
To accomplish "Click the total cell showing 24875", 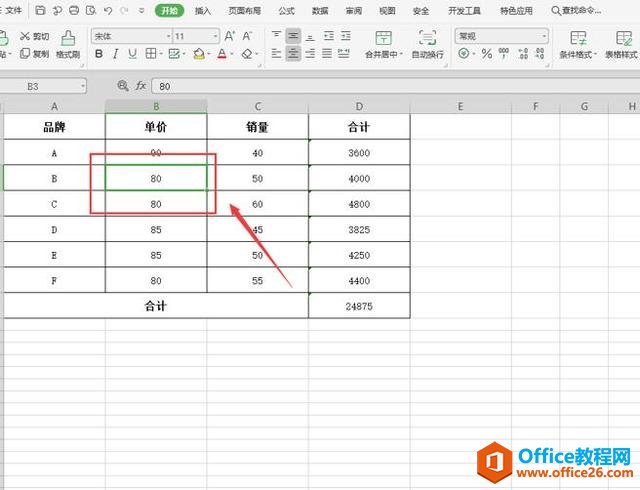I will click(359, 306).
